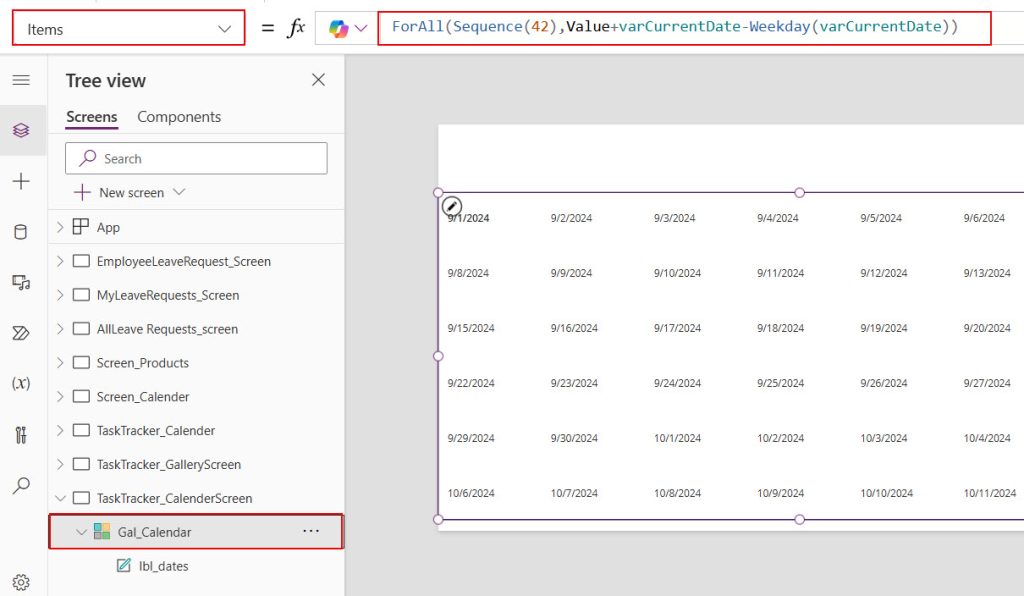Image resolution: width=1024 pixels, height=596 pixels.
Task: Open the Data cylinder icon
Action: tap(21, 232)
